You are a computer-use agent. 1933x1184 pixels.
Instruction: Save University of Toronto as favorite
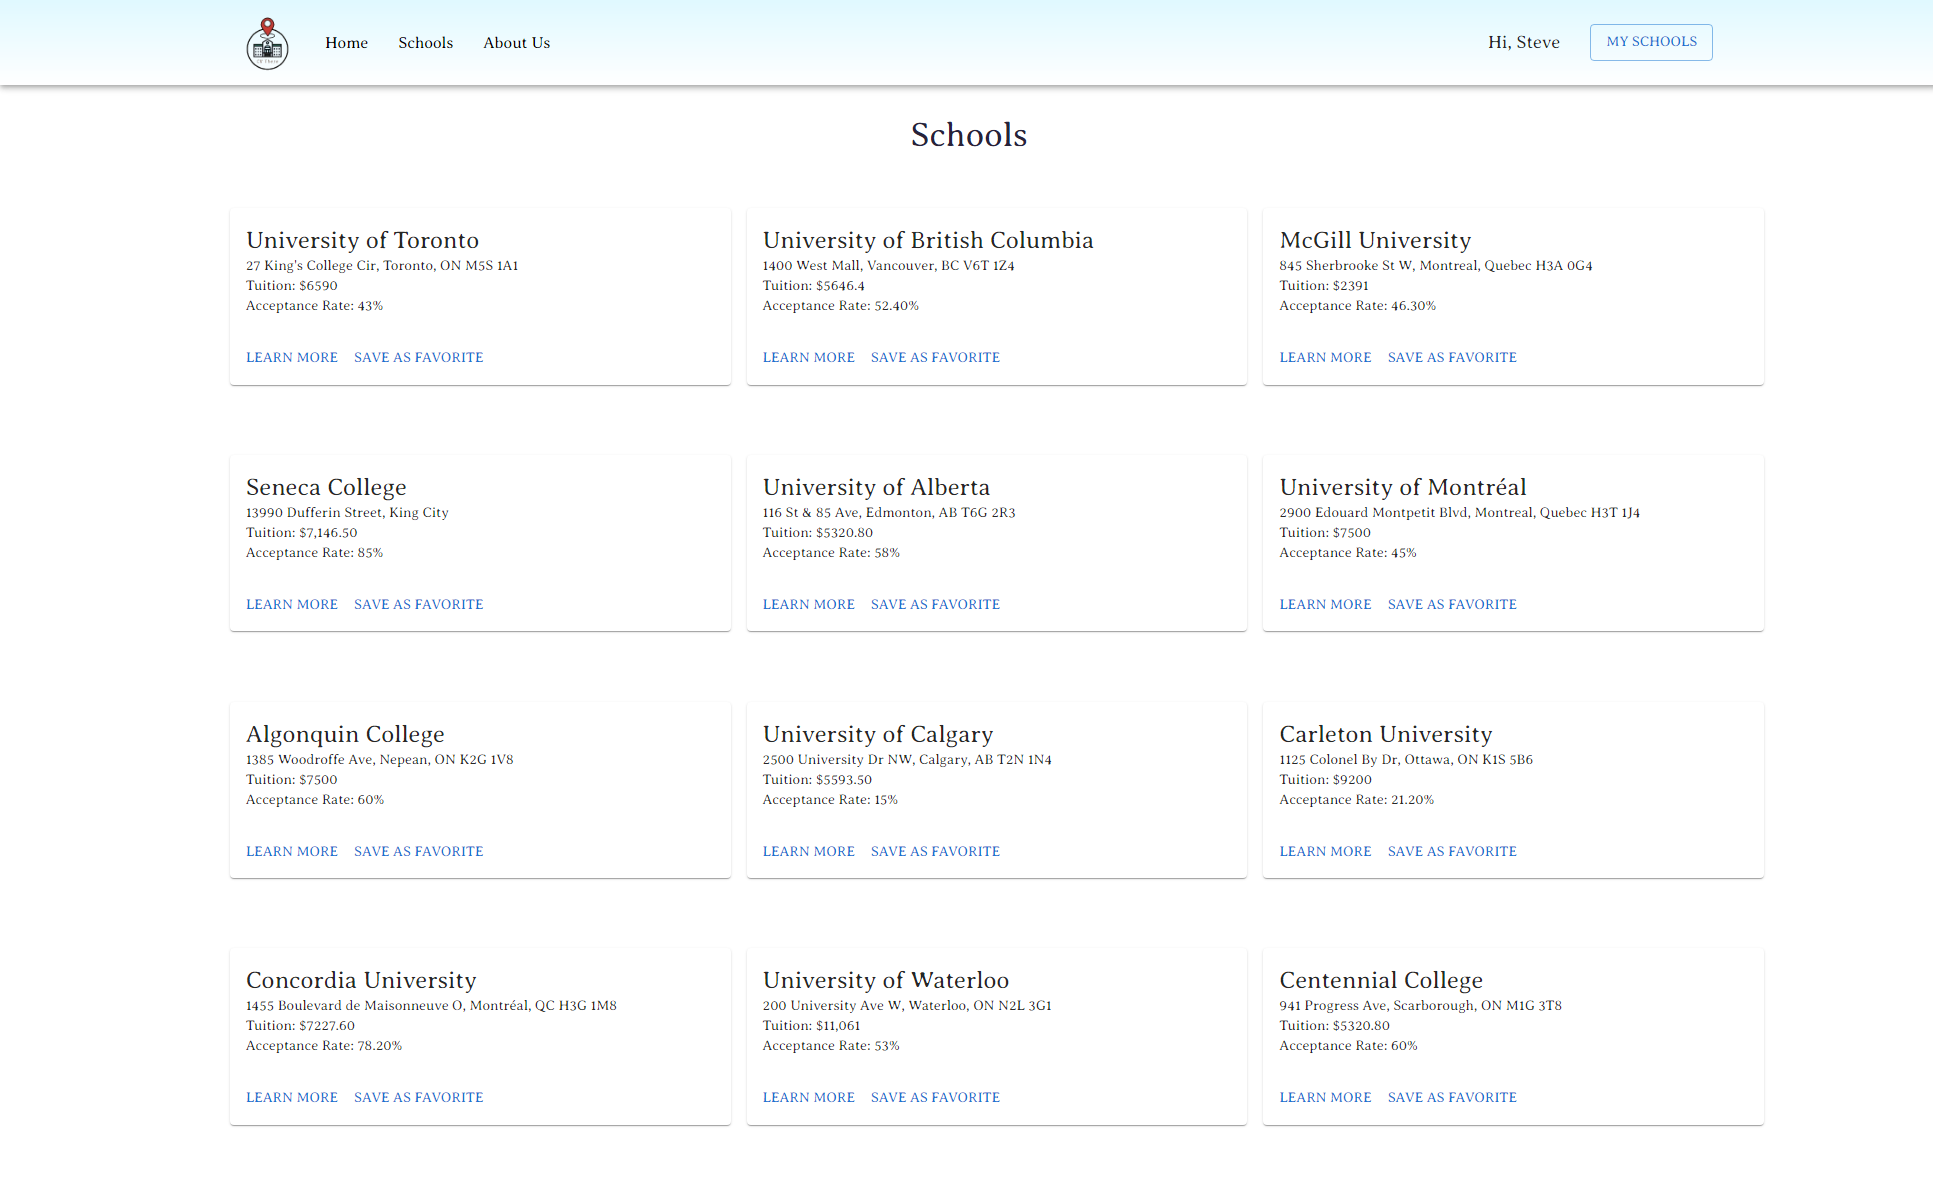tap(418, 358)
